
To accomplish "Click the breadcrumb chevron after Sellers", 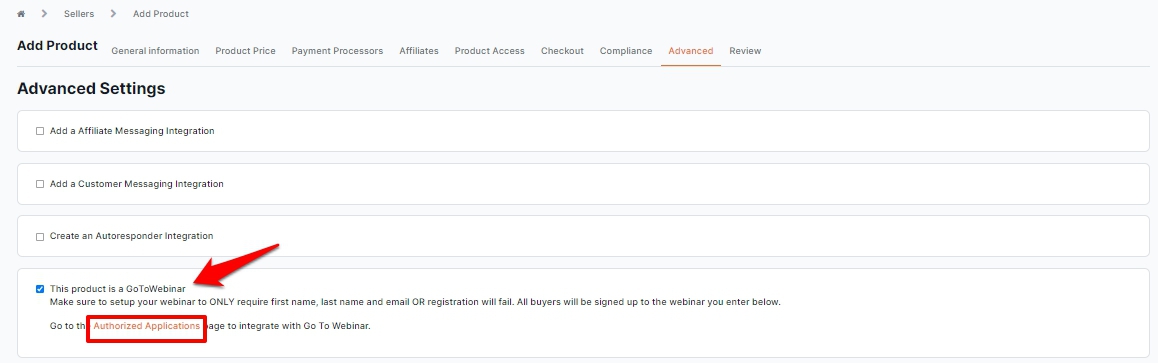I will point(113,14).
